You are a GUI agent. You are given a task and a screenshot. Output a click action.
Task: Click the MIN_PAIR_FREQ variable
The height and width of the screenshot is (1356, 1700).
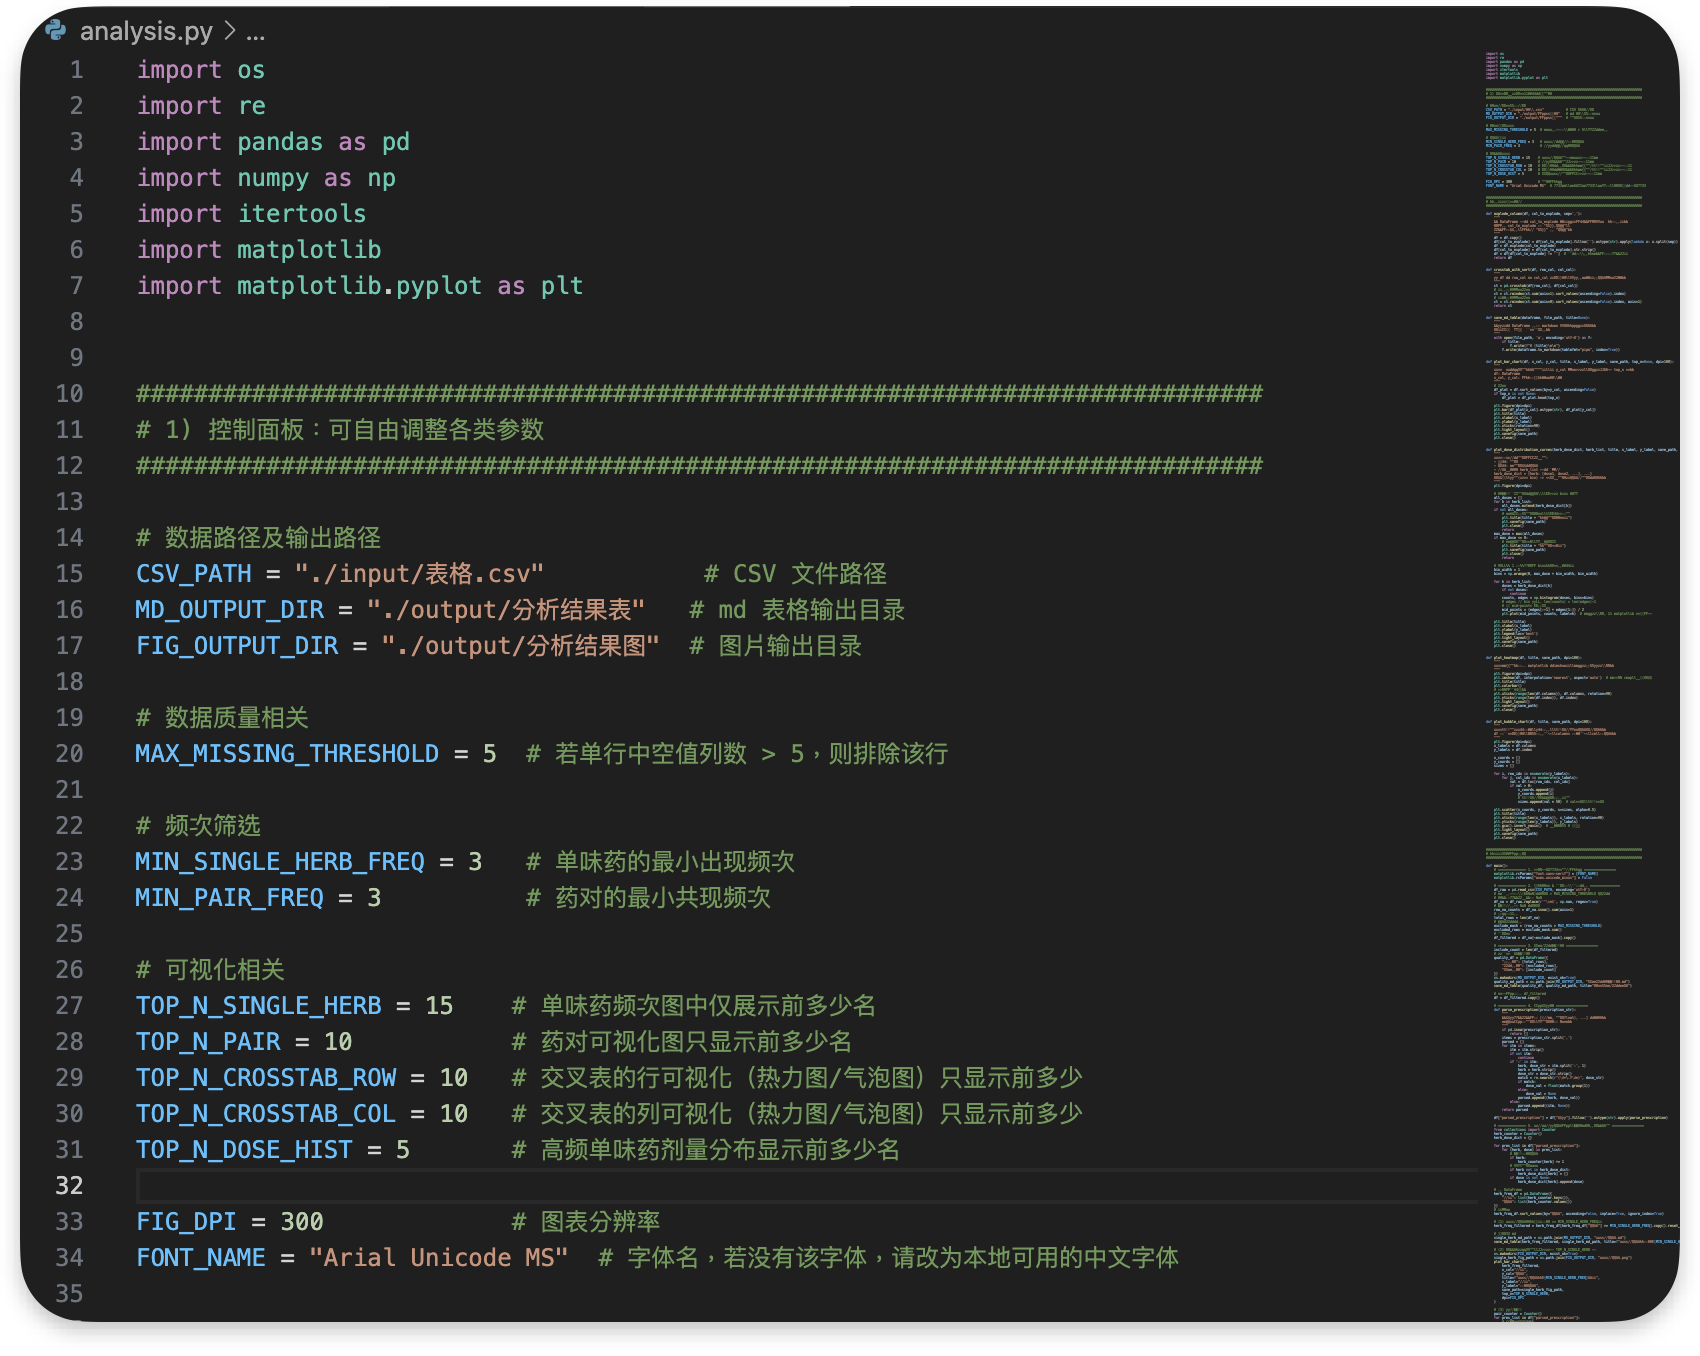point(230,898)
